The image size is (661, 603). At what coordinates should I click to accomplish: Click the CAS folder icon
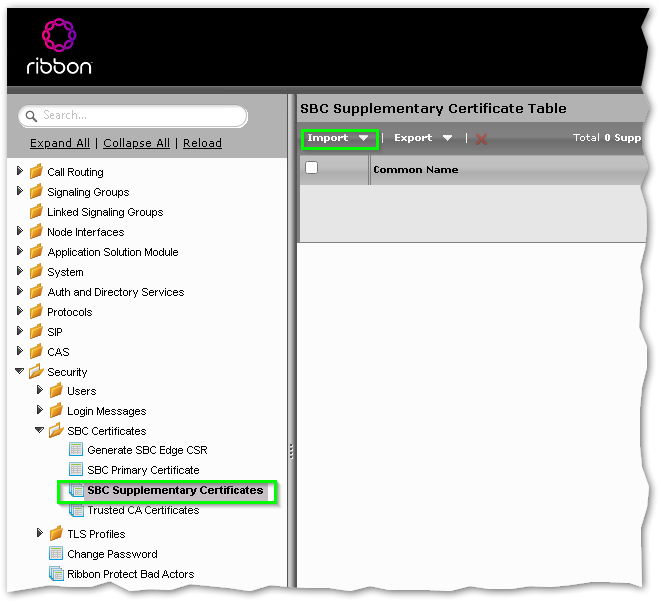36,352
